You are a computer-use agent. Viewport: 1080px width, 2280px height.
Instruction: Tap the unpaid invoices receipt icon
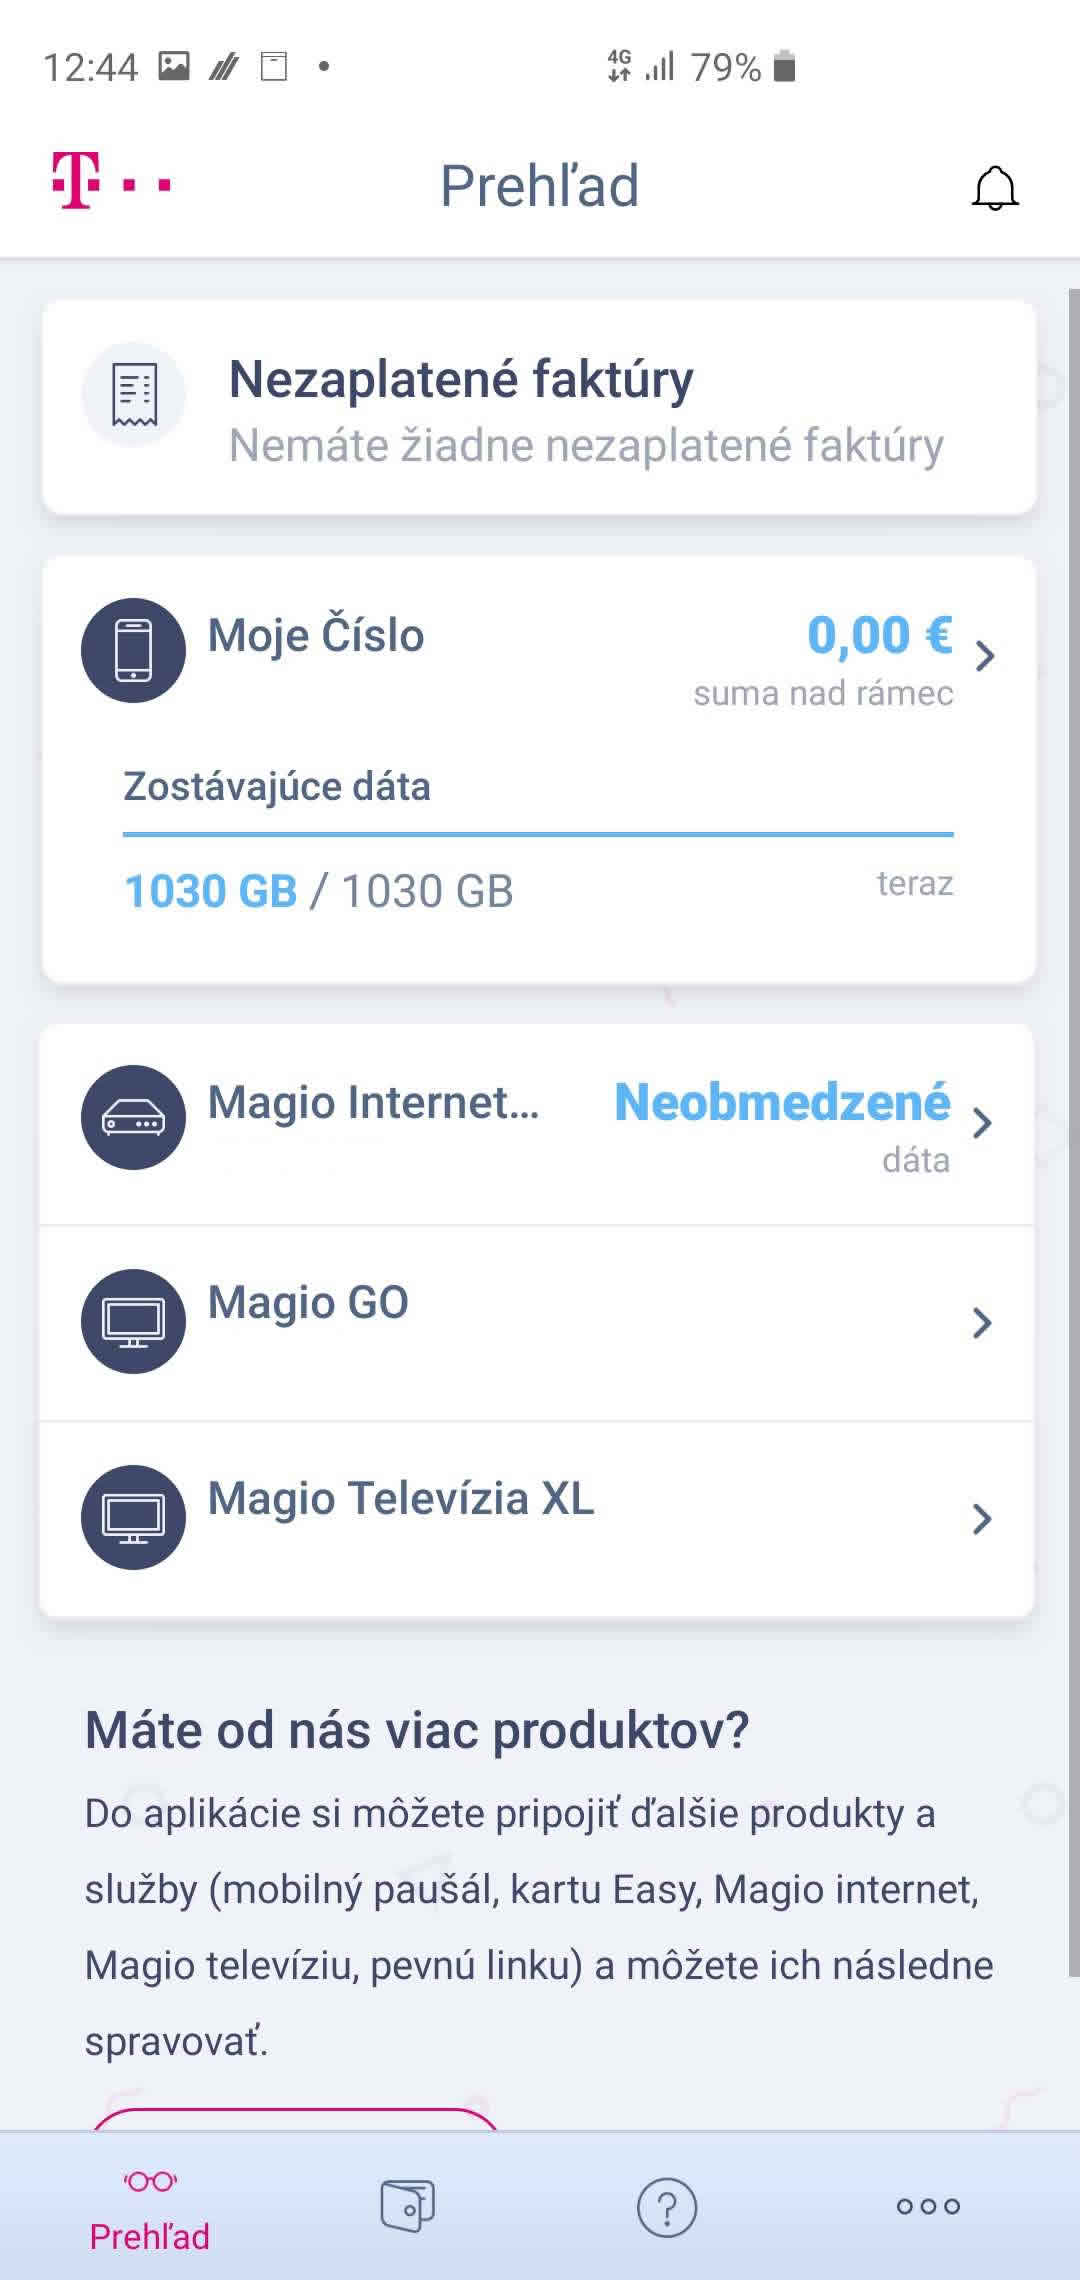[134, 394]
